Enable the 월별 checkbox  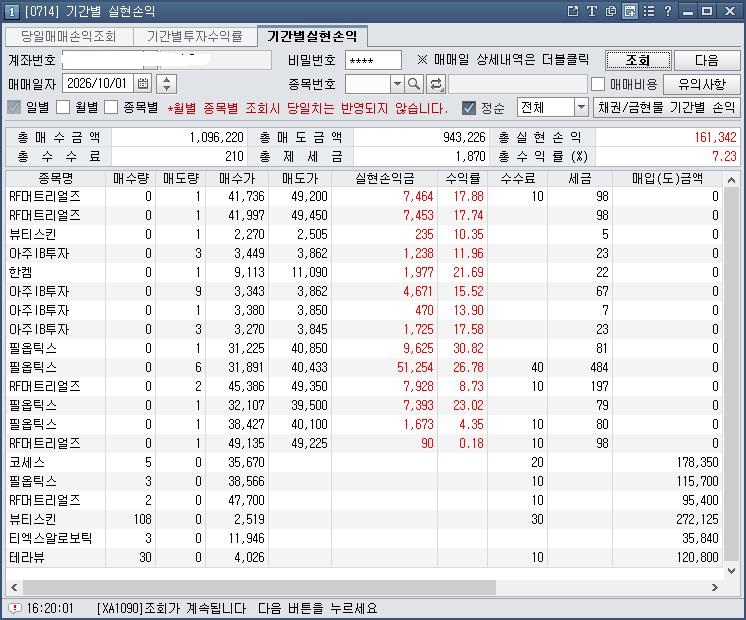coord(63,108)
